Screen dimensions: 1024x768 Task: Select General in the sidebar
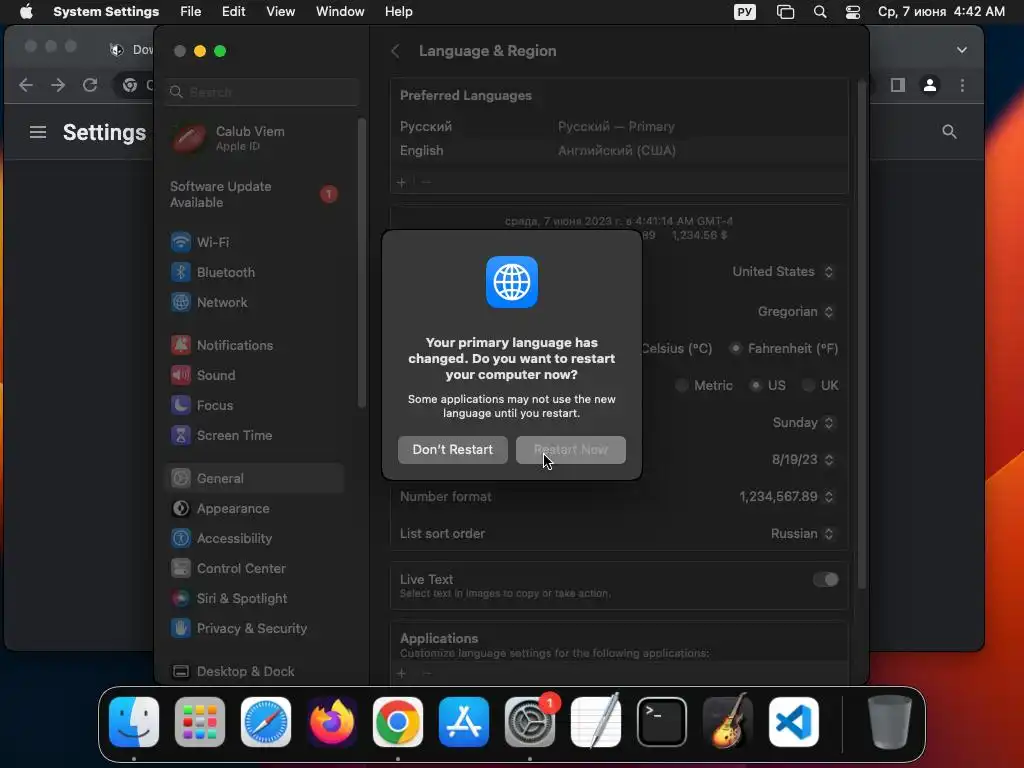255,479
